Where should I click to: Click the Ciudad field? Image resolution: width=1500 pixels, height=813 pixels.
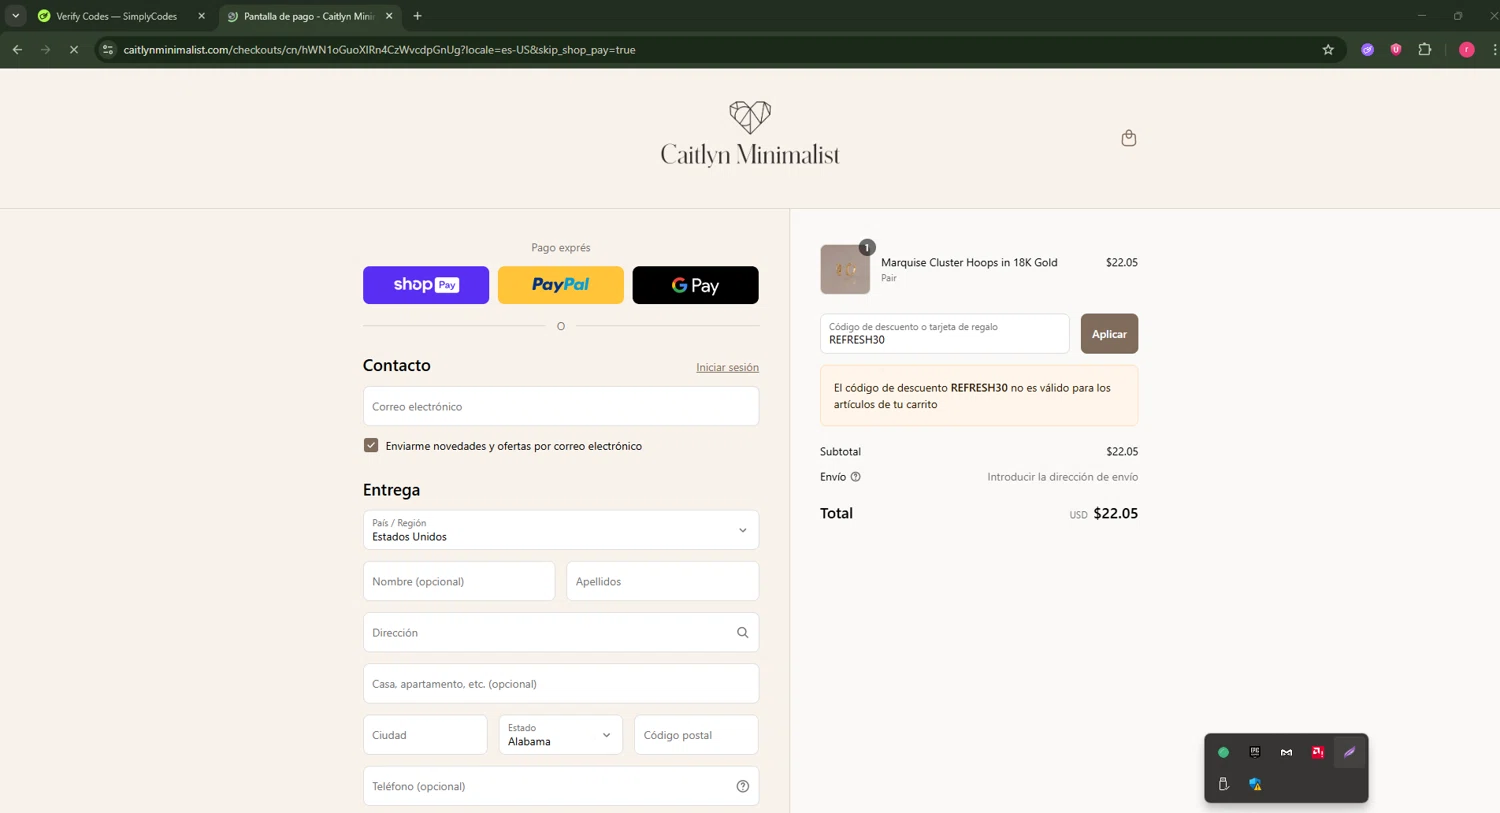click(425, 735)
